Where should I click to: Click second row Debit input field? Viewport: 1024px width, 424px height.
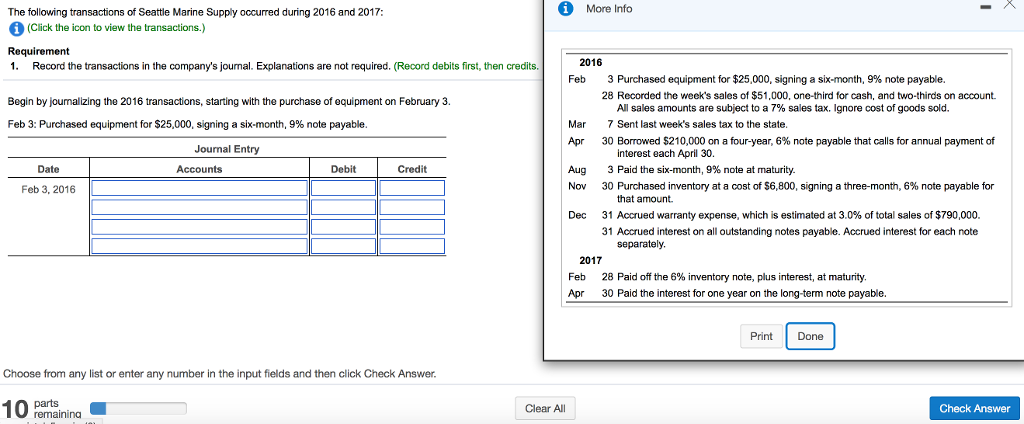coord(344,207)
